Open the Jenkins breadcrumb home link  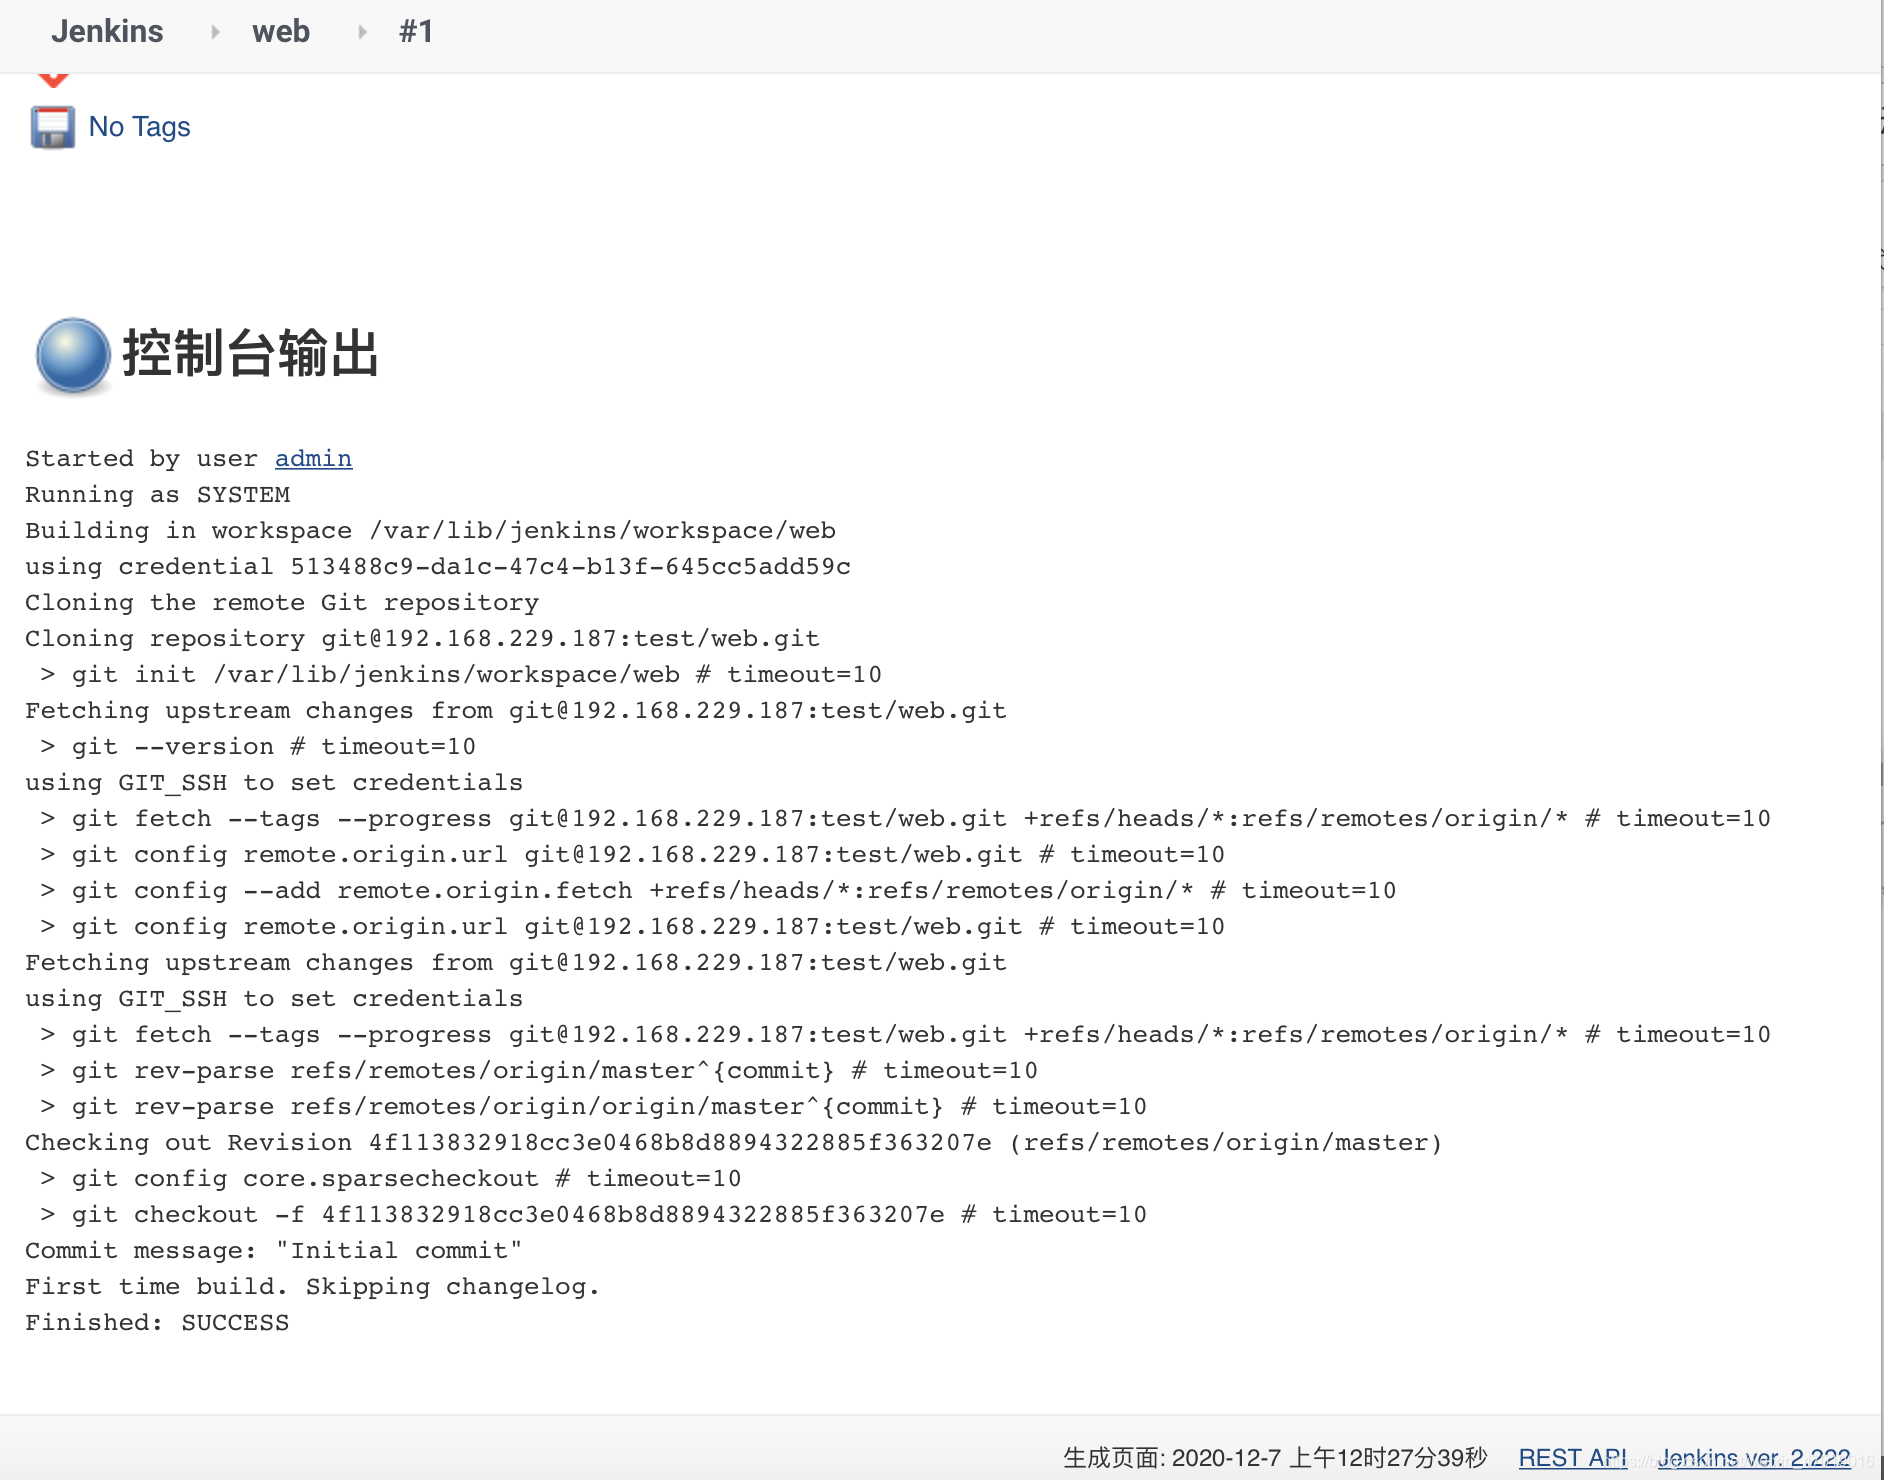pos(107,32)
